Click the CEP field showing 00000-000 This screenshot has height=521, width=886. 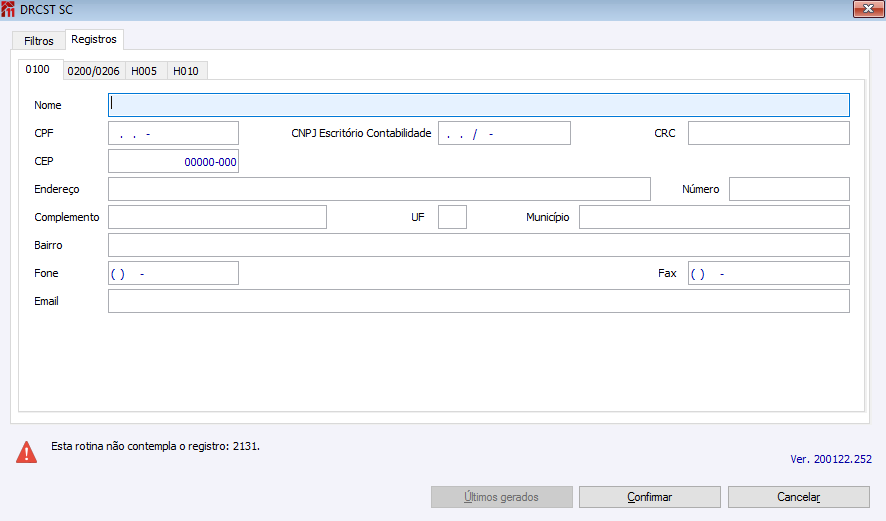[173, 161]
